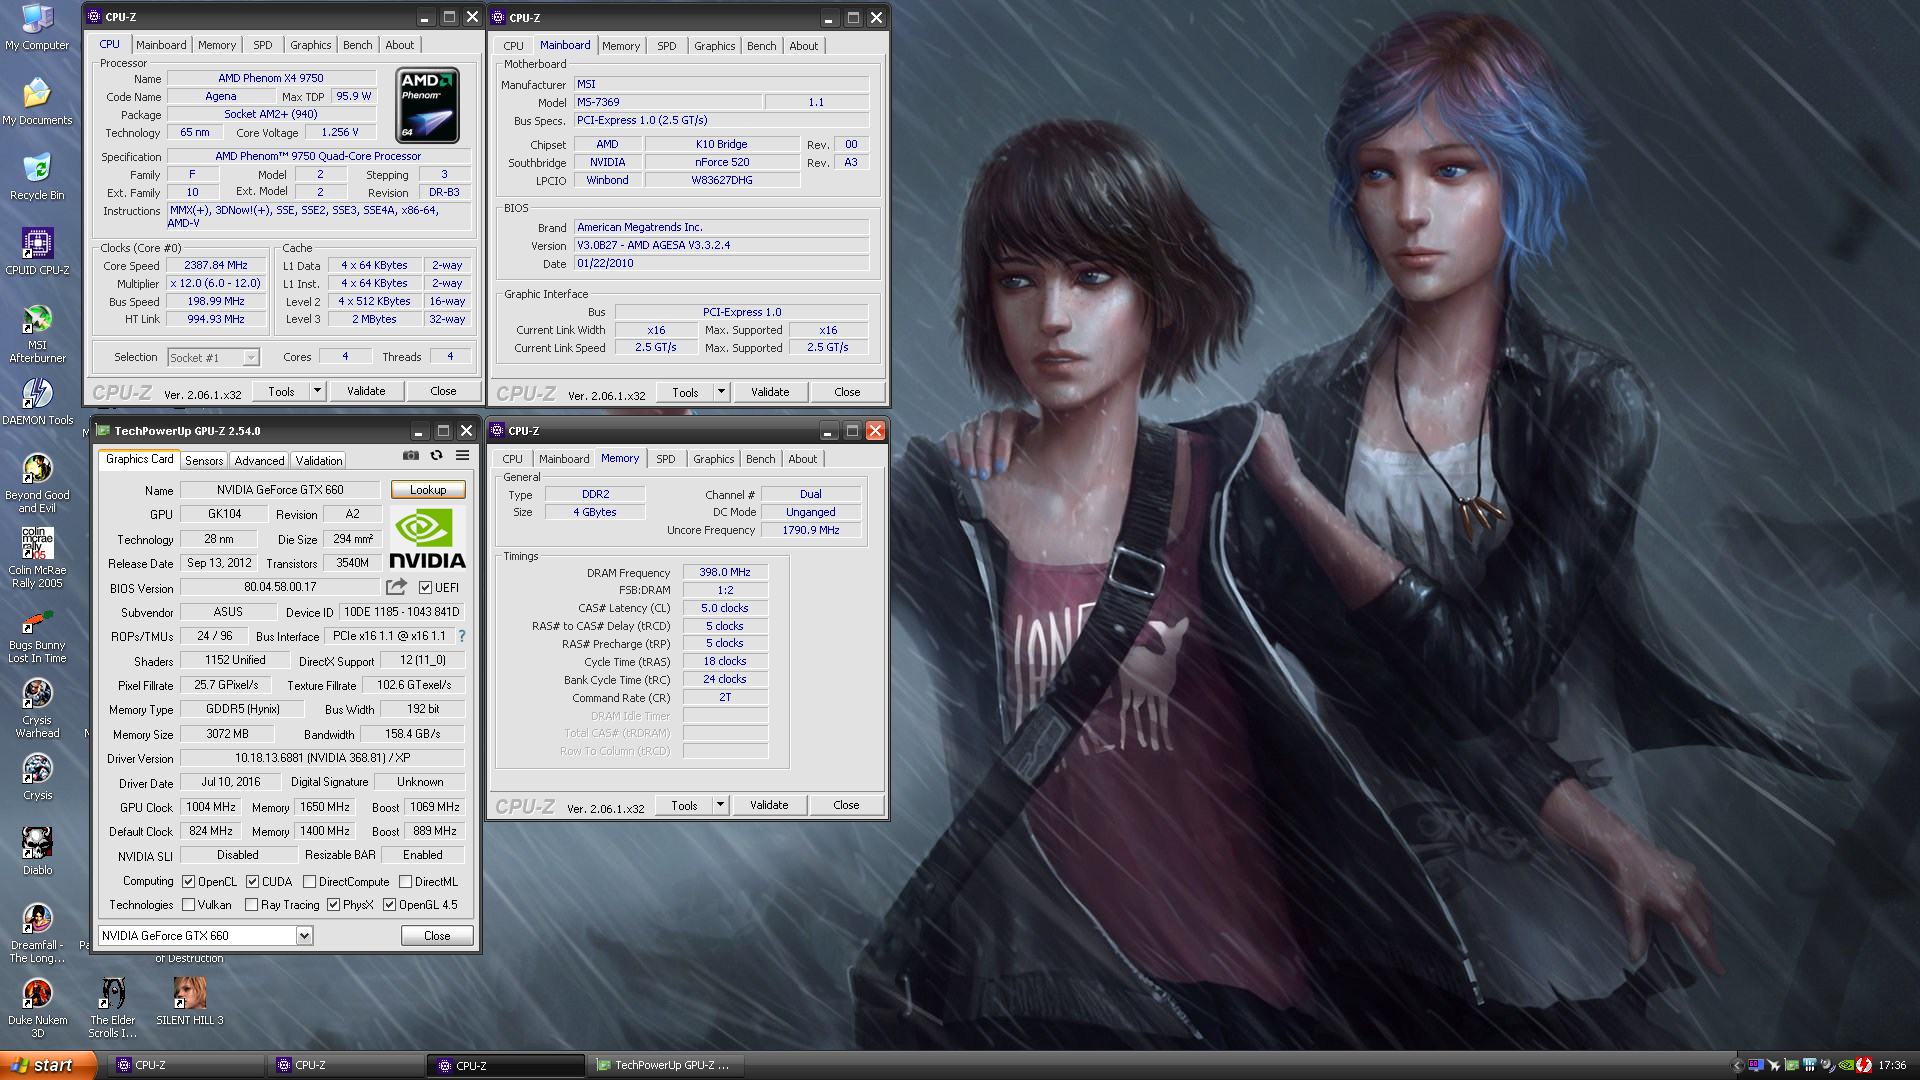Expand Tools dropdown arrow in CPU tab window

coord(318,391)
